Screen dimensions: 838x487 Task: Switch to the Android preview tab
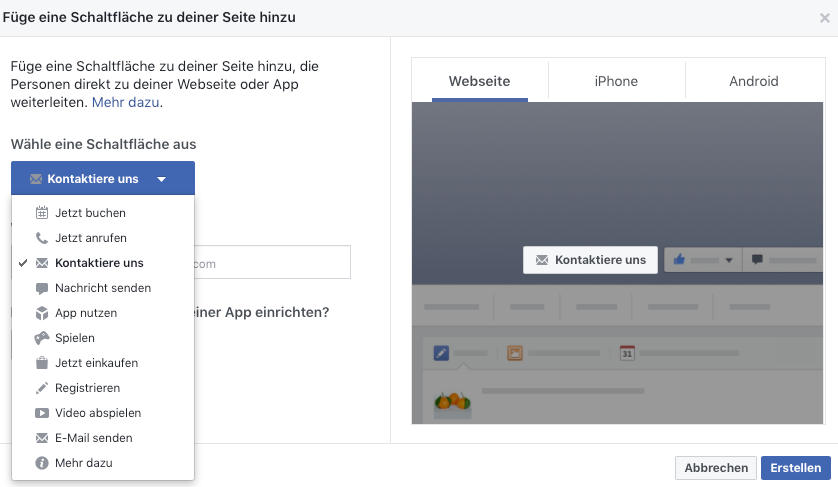754,81
